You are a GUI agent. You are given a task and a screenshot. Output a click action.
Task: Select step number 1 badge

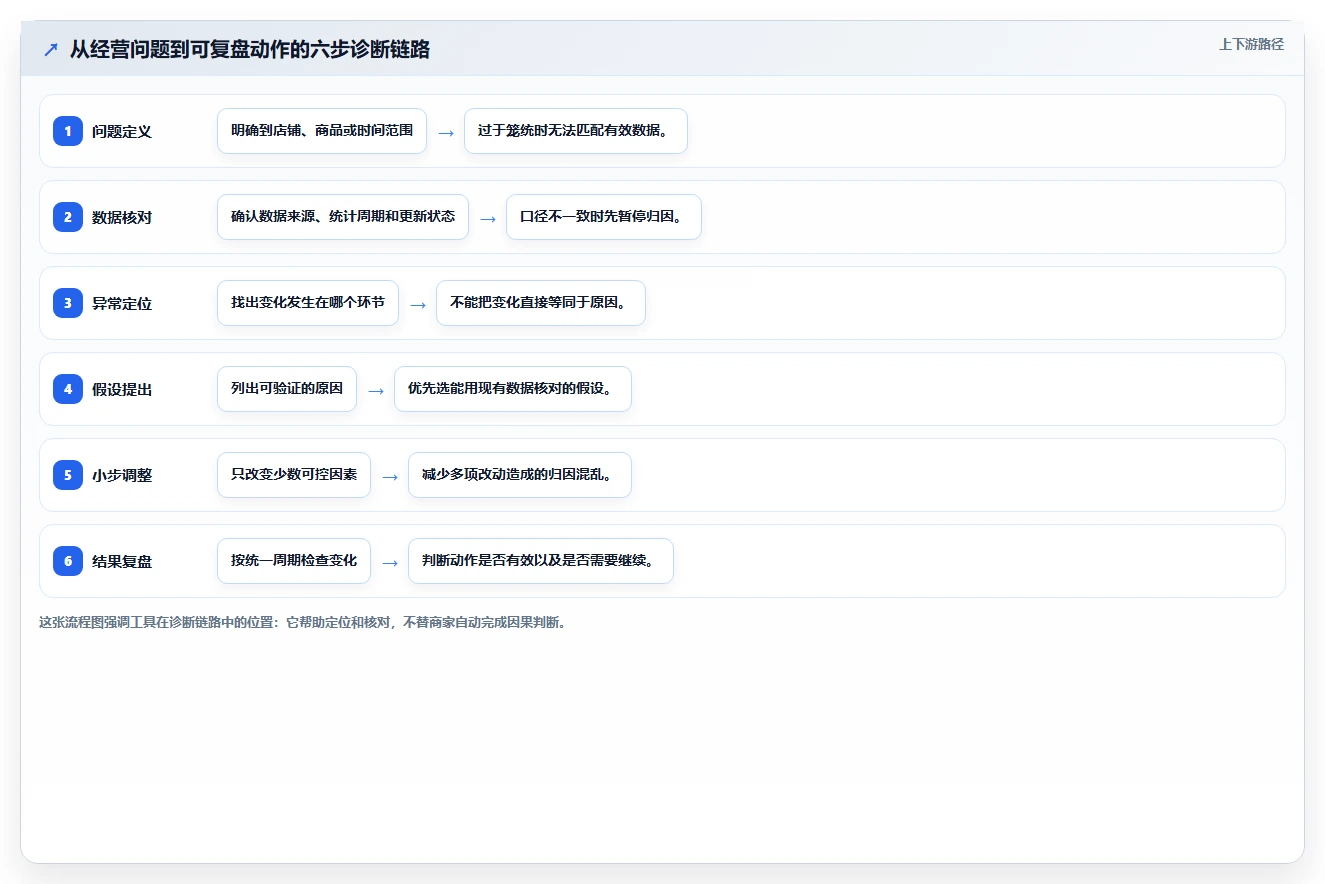tap(68, 131)
